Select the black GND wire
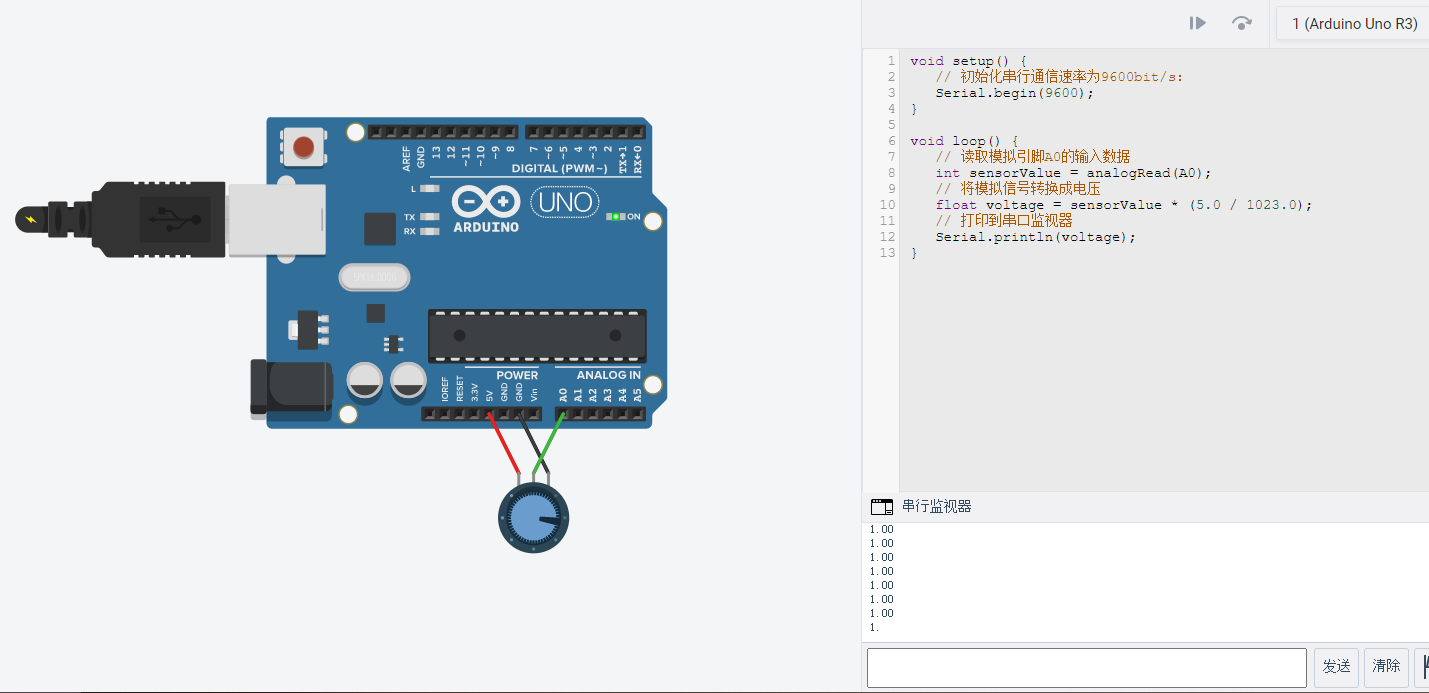 [x=536, y=445]
